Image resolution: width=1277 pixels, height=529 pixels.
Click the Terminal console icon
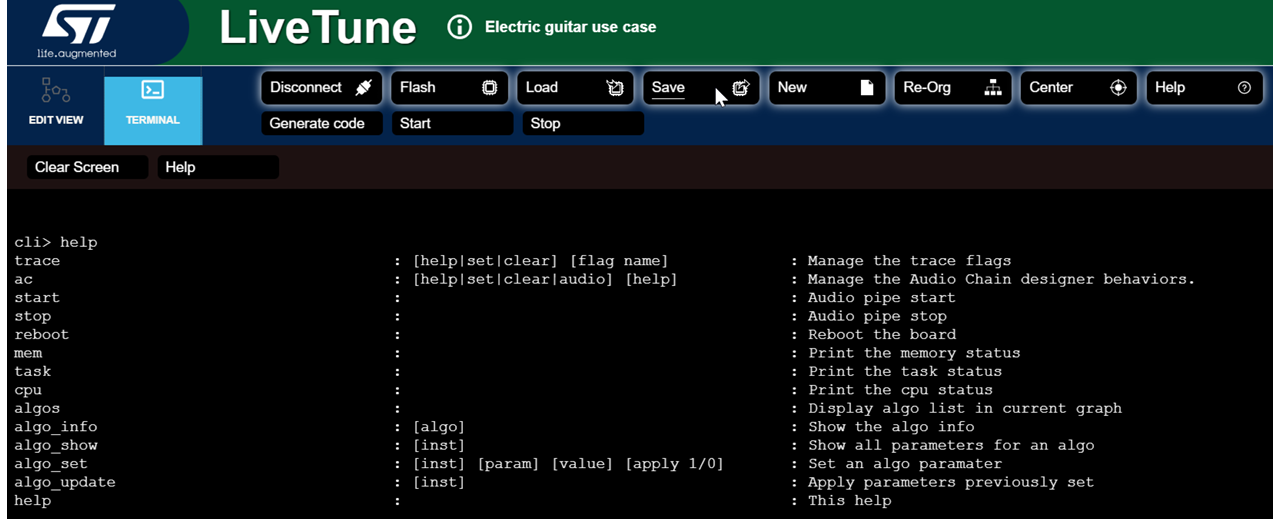tap(153, 91)
